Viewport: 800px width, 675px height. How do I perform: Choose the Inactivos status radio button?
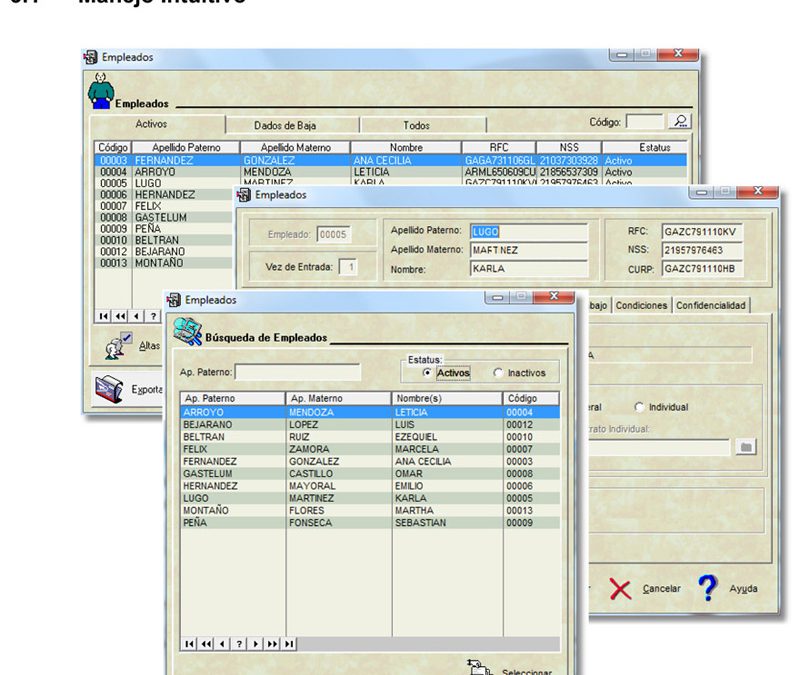tap(498, 373)
